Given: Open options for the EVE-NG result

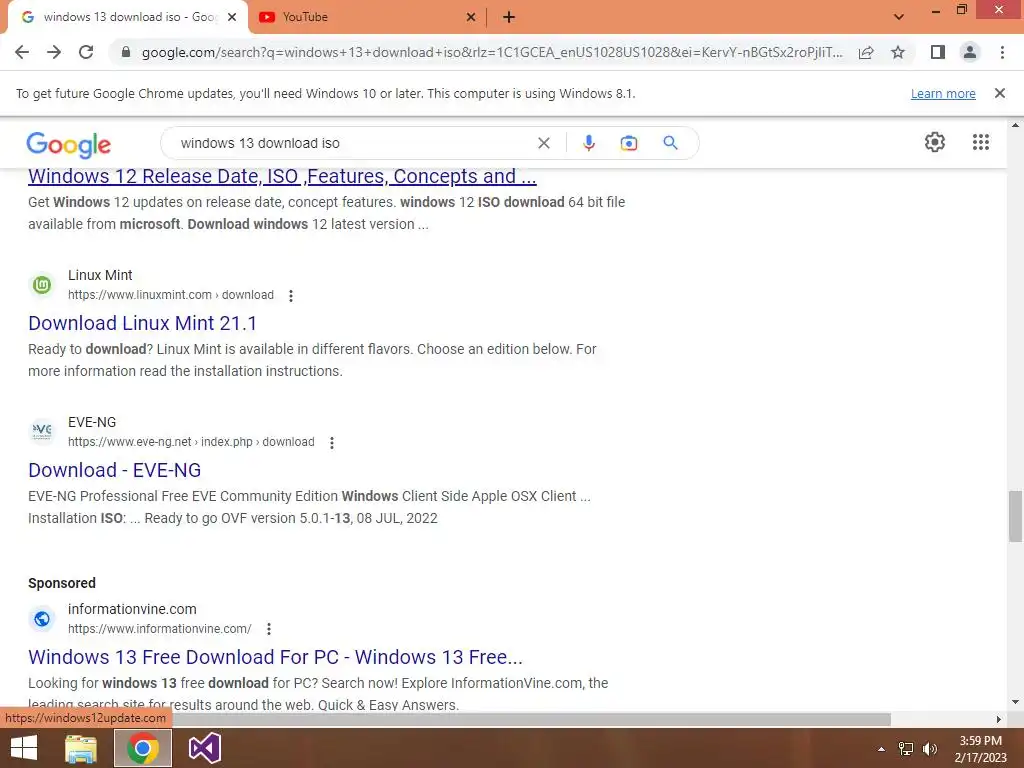Looking at the screenshot, I should (x=332, y=443).
